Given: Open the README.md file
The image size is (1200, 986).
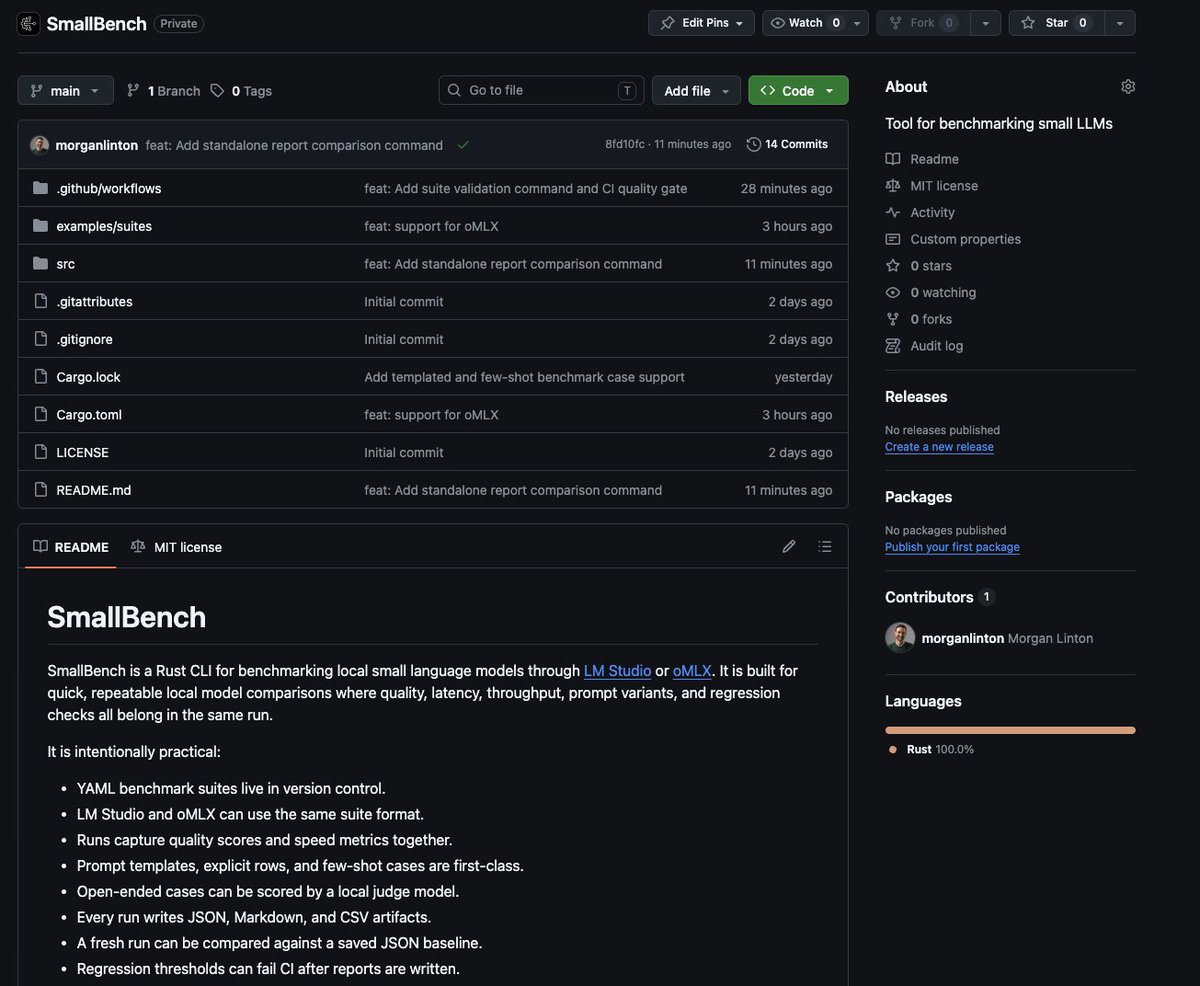Looking at the screenshot, I should pos(94,490).
